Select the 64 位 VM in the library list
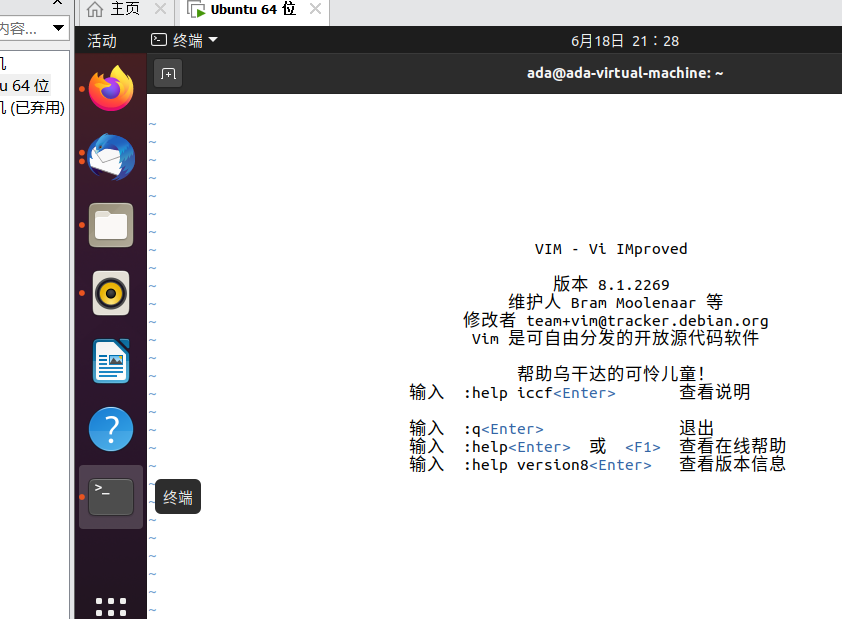Screen dimensions: 842x619 pyautogui.click(x=25, y=85)
